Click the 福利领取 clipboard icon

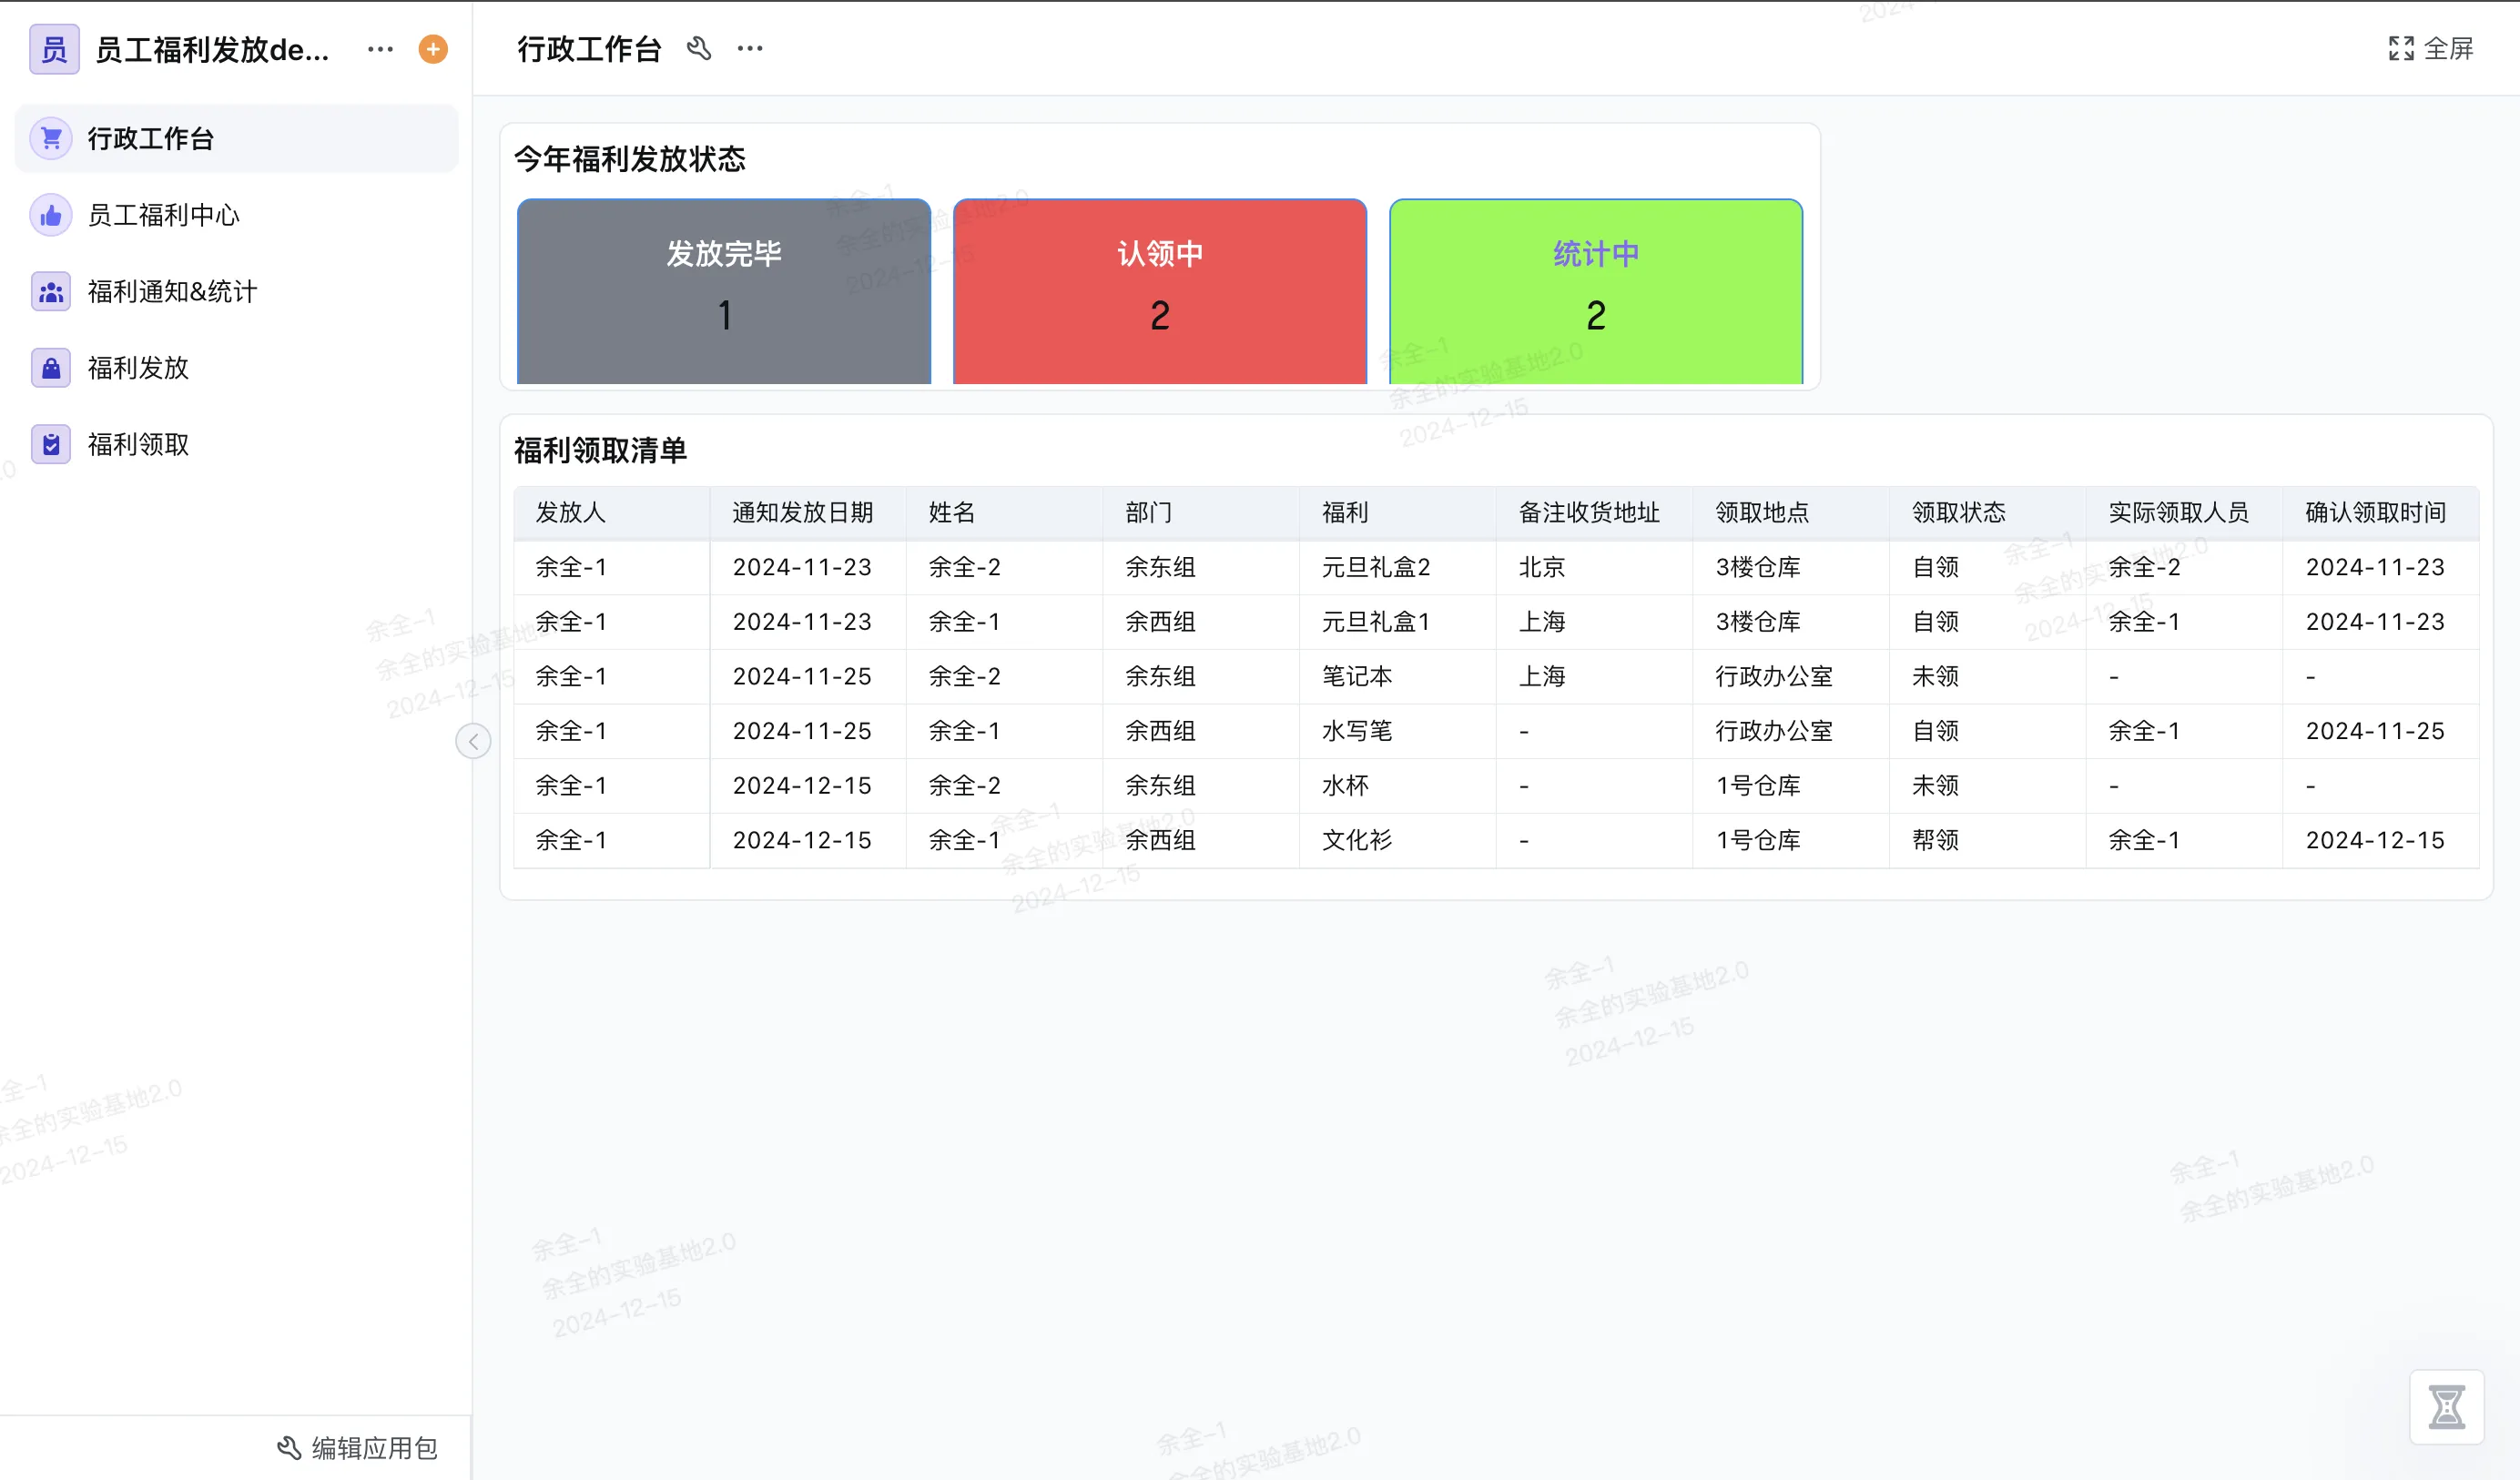(x=51, y=445)
